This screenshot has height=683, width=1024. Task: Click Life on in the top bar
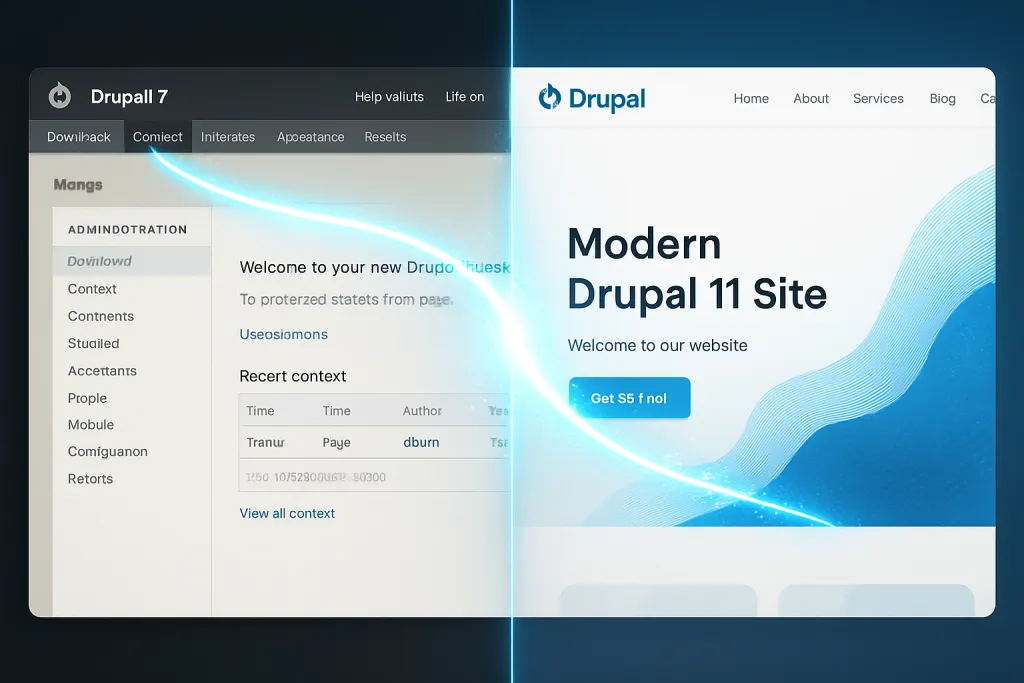click(465, 97)
